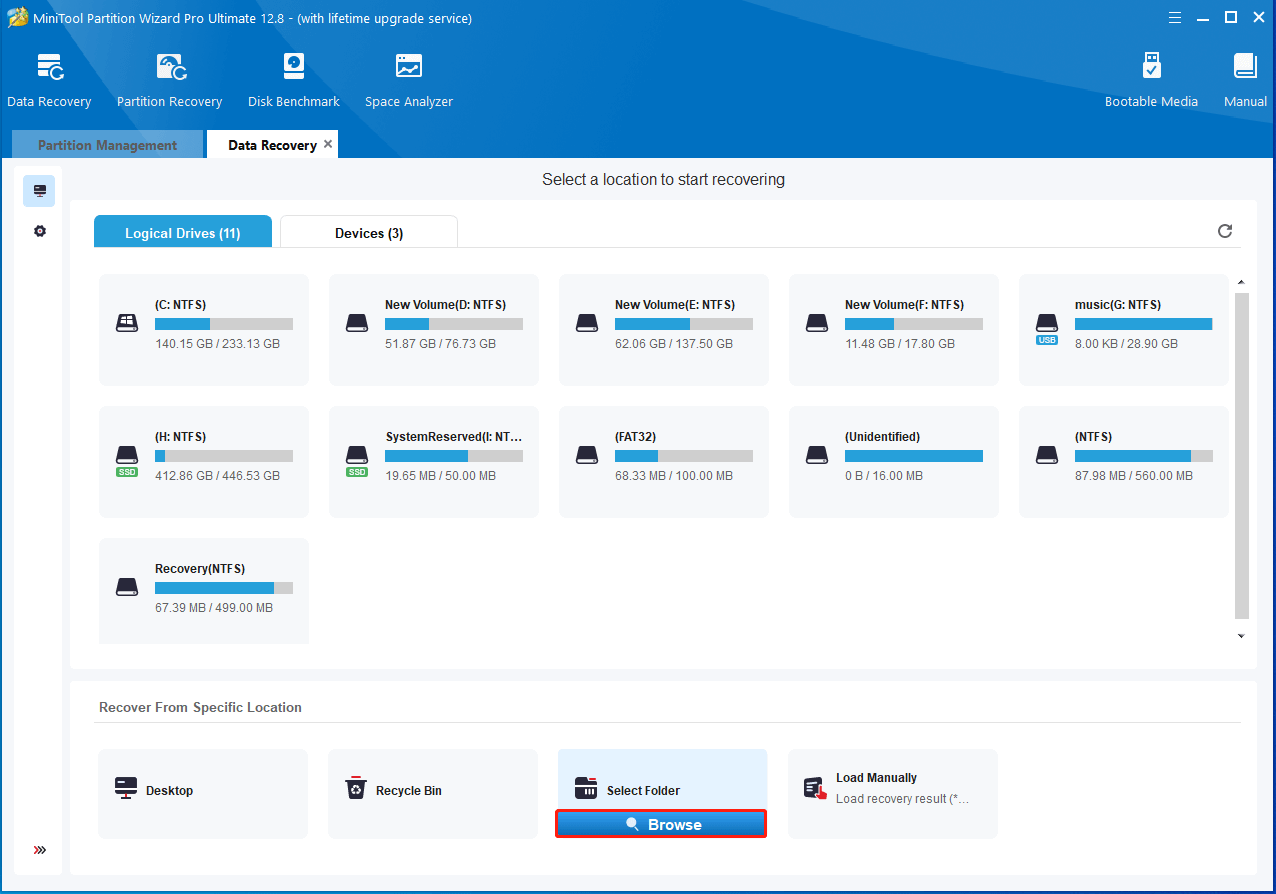Switch to Logical Drives (11) tab
Screen dimensions: 1276x894
click(183, 232)
